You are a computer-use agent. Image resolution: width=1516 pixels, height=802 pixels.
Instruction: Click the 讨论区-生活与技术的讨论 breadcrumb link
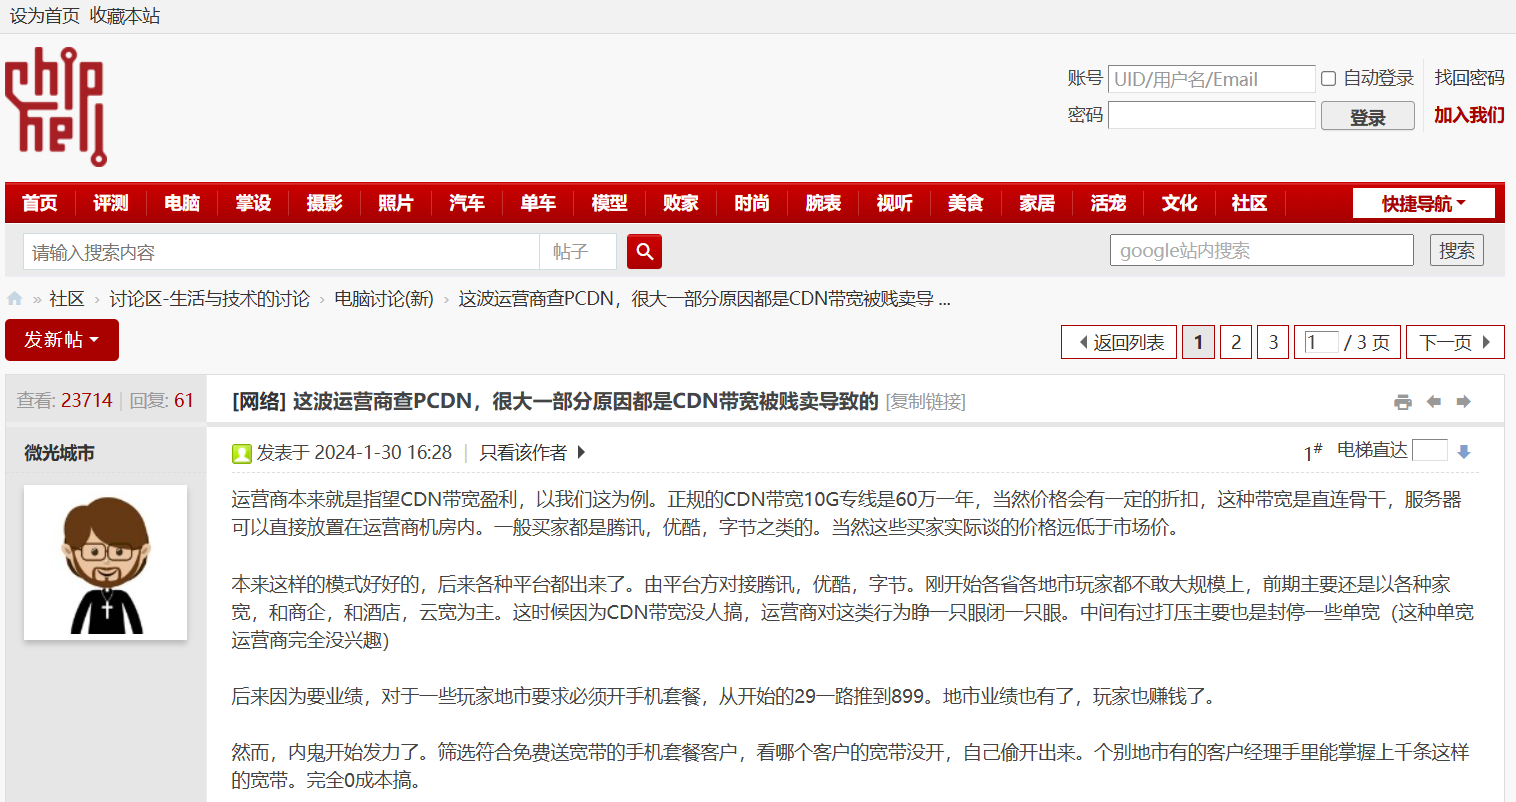click(x=210, y=298)
